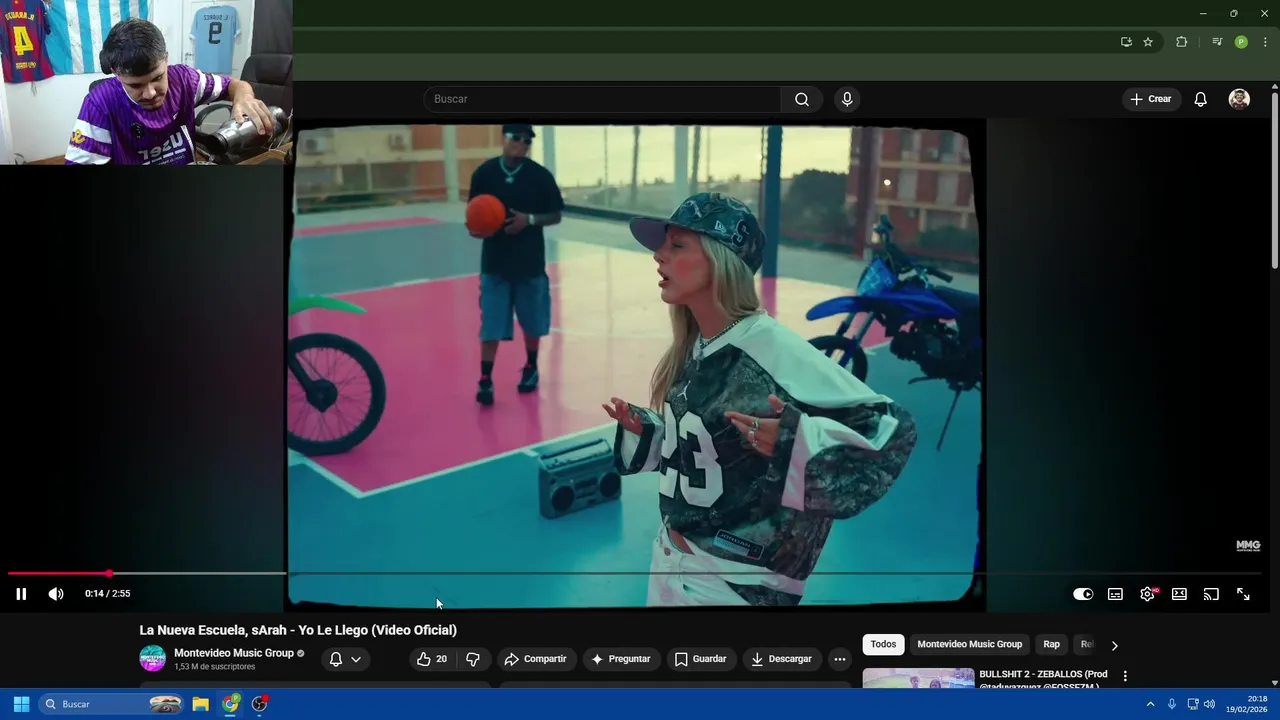Exit full window with the fullscreen icon
1280x720 pixels.
point(1243,594)
